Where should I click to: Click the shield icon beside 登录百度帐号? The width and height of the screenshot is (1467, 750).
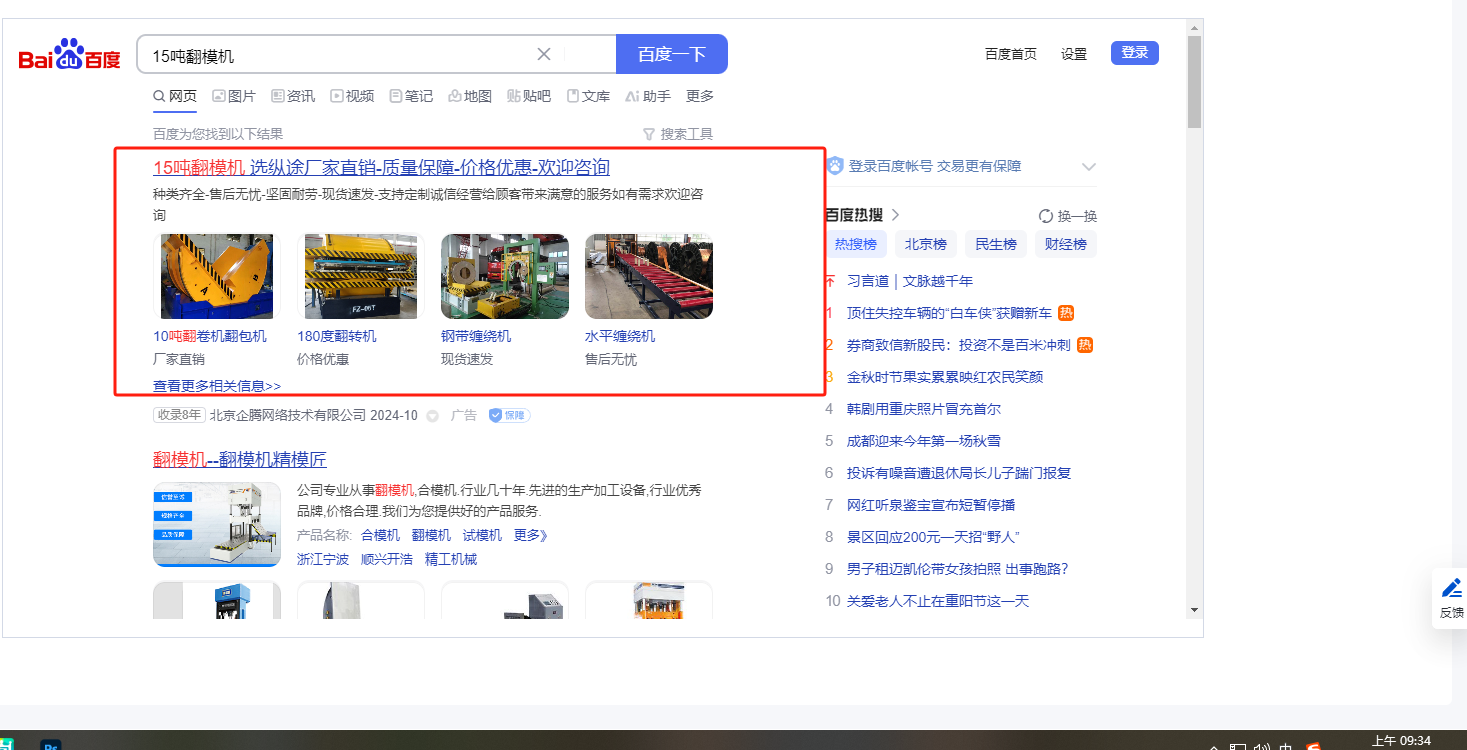835,166
